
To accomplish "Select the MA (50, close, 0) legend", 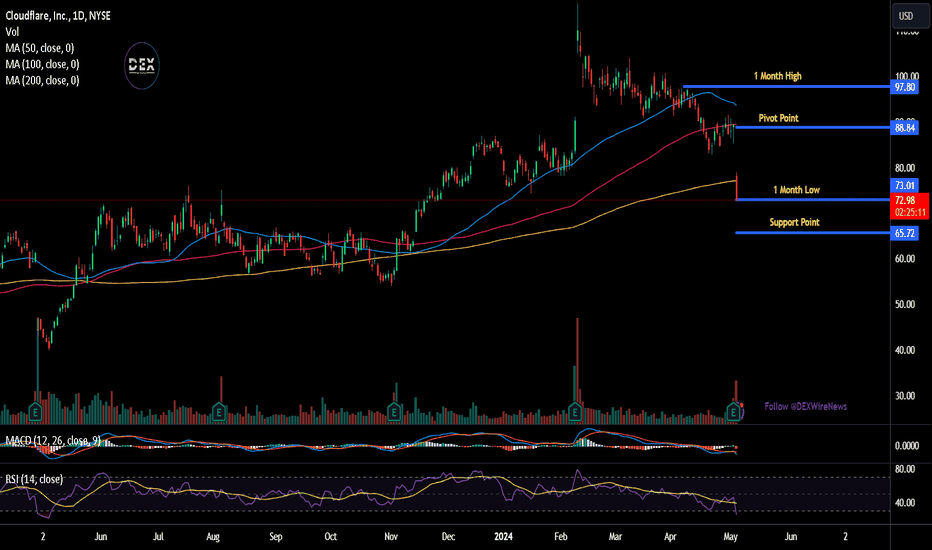I will (40, 48).
